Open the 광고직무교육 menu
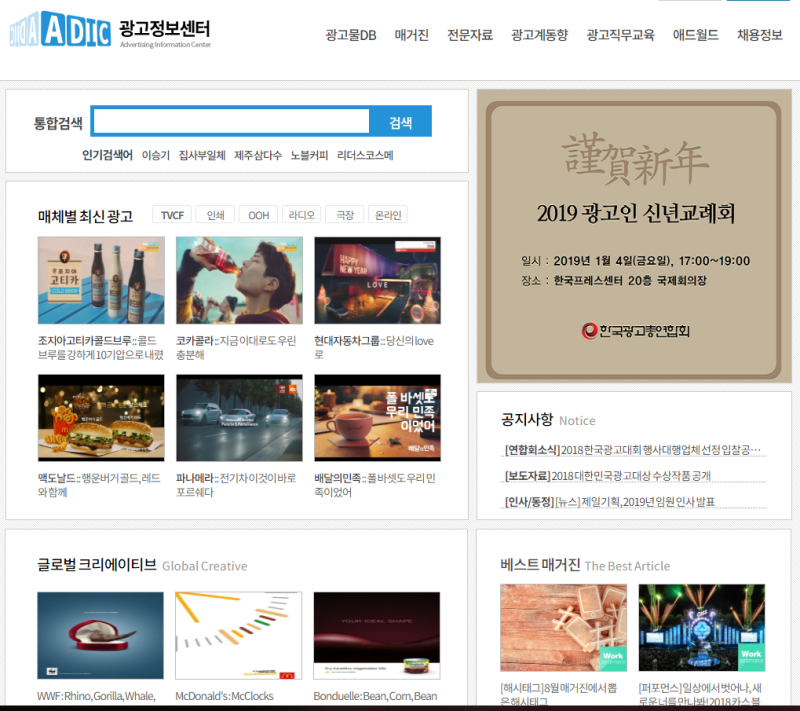 [620, 35]
